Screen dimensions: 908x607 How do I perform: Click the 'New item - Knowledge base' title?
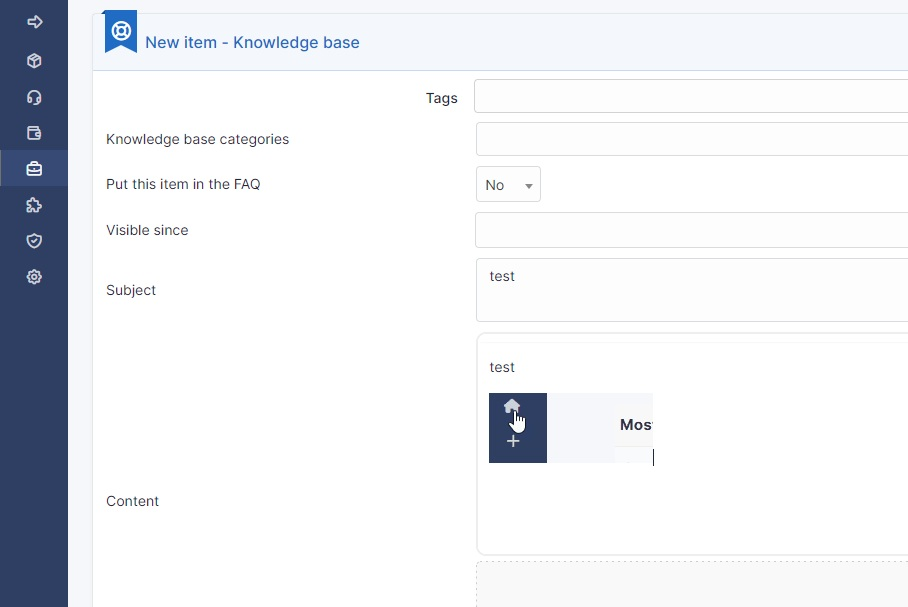coord(253,43)
